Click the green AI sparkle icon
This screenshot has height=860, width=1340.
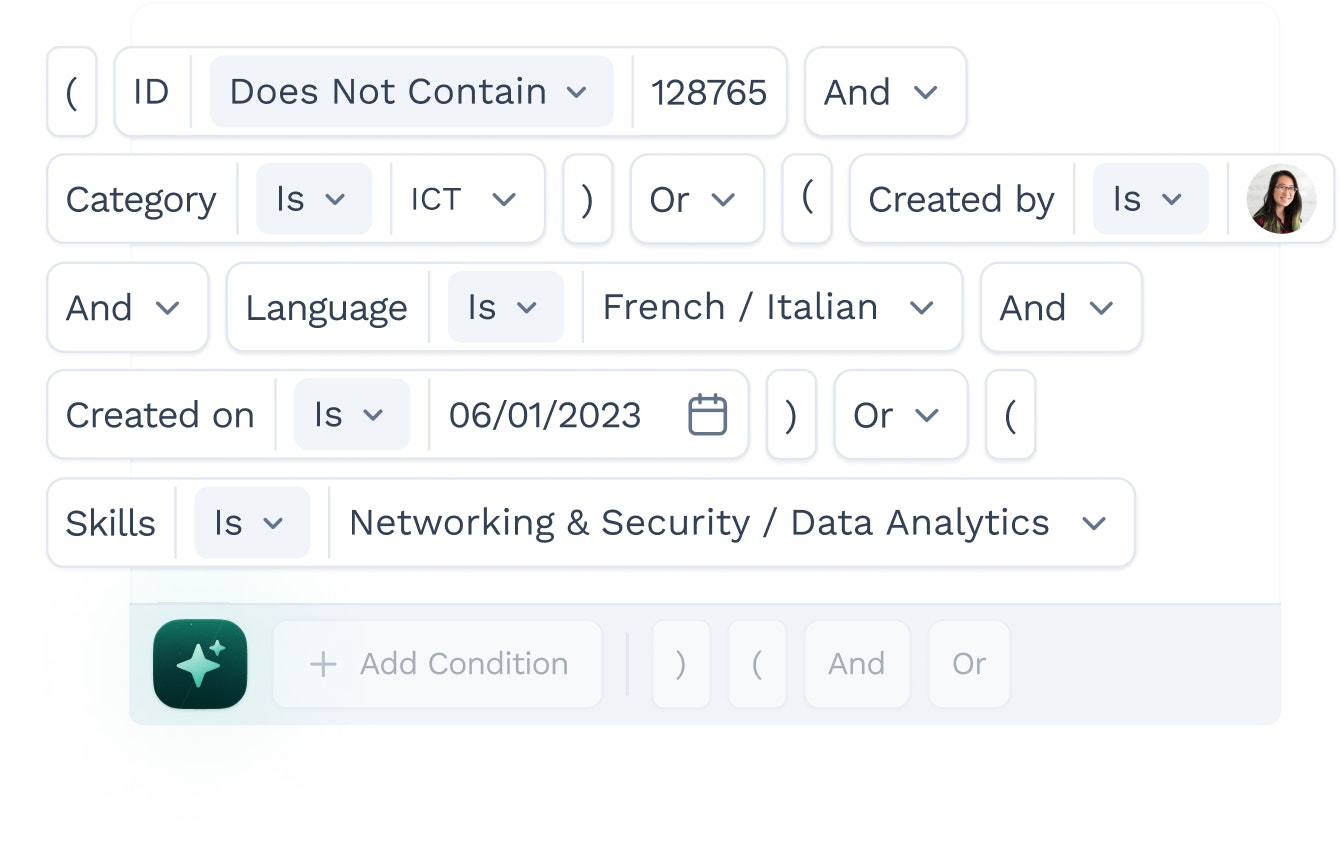click(x=200, y=664)
